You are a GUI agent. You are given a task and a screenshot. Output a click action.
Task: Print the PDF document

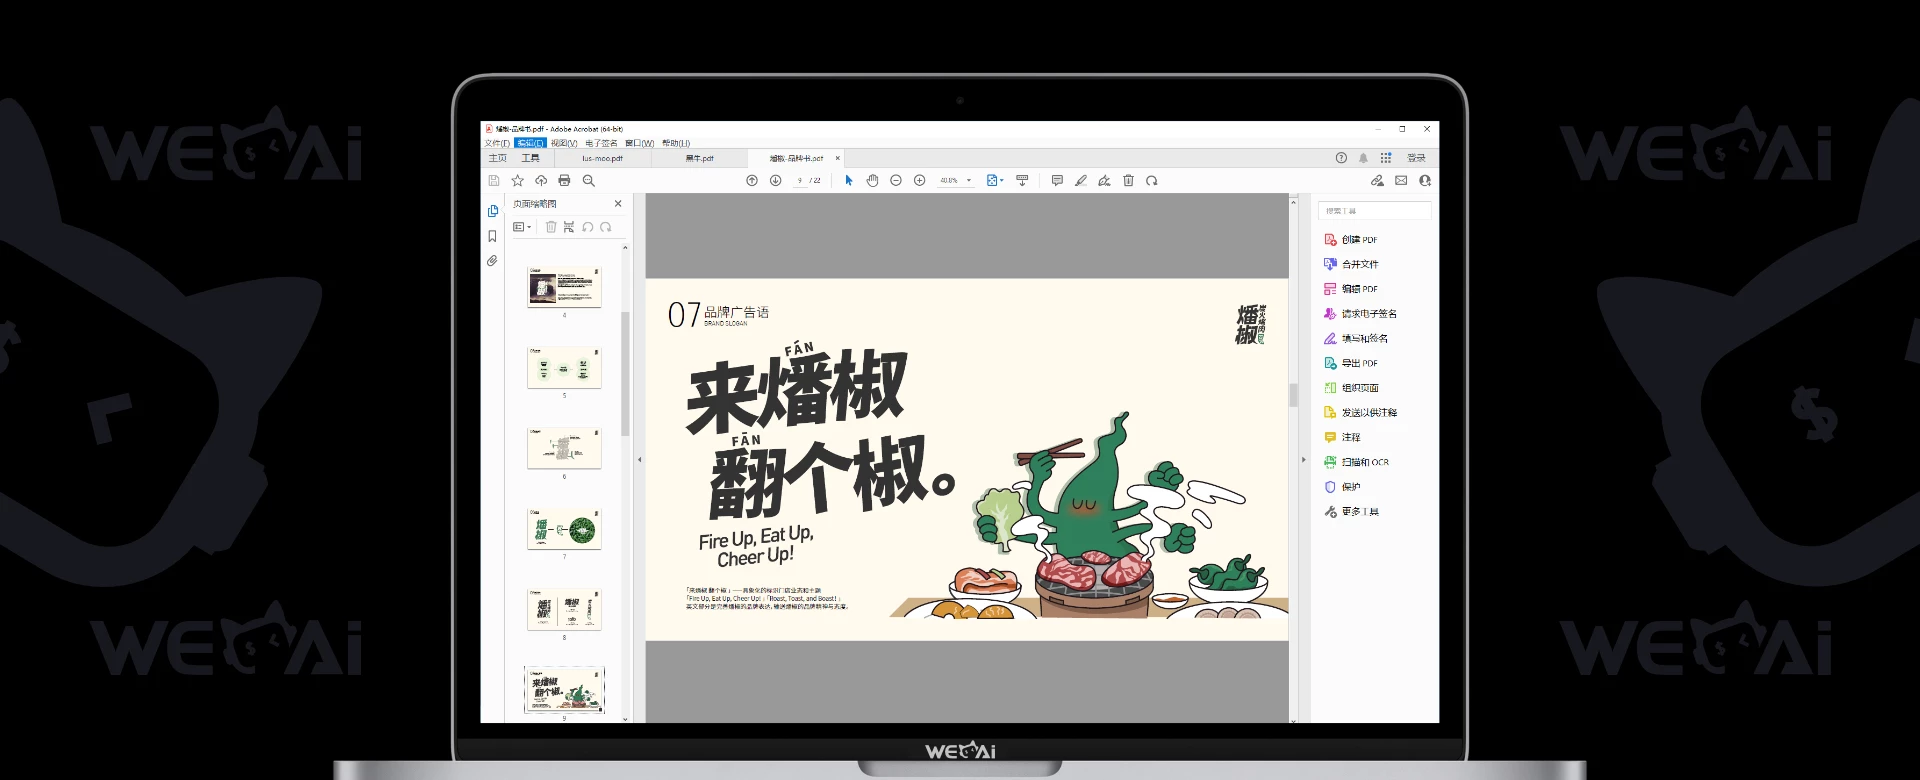tap(564, 181)
